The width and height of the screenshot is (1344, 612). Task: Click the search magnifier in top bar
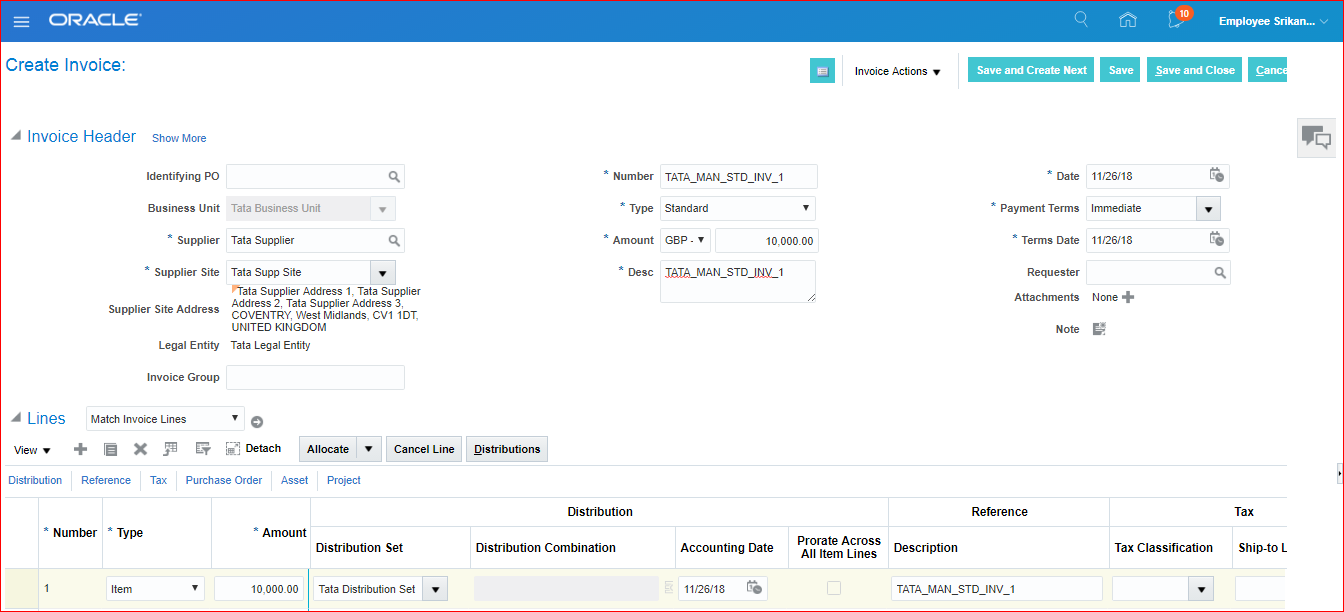pyautogui.click(x=1081, y=20)
